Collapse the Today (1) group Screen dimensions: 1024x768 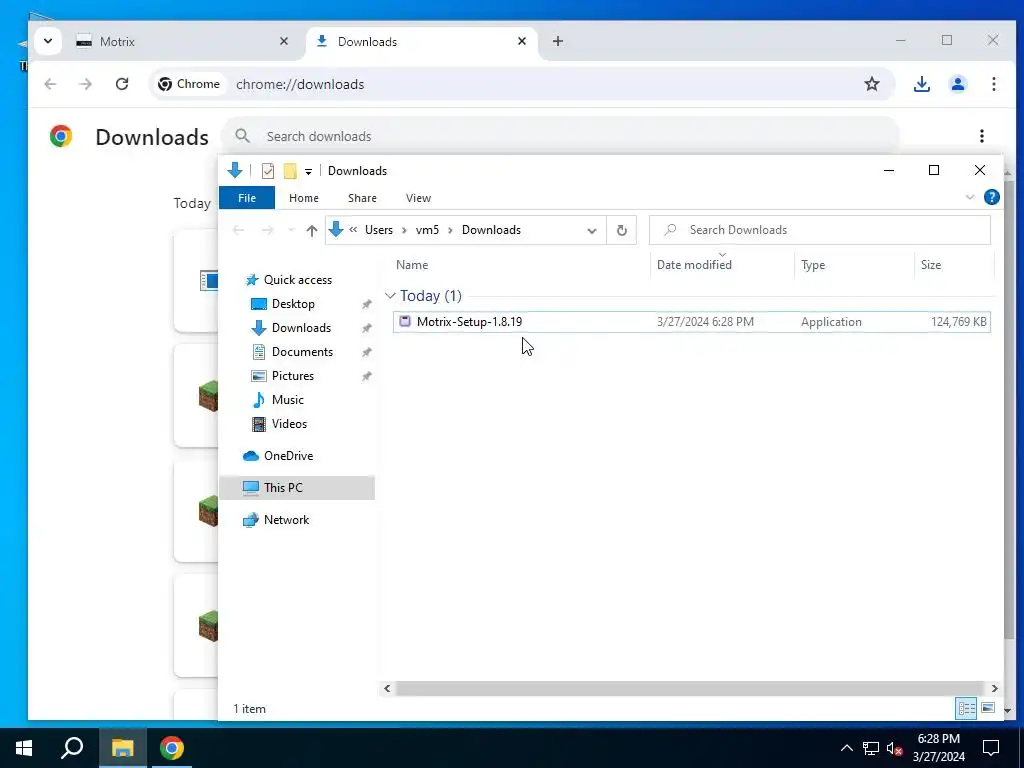391,296
